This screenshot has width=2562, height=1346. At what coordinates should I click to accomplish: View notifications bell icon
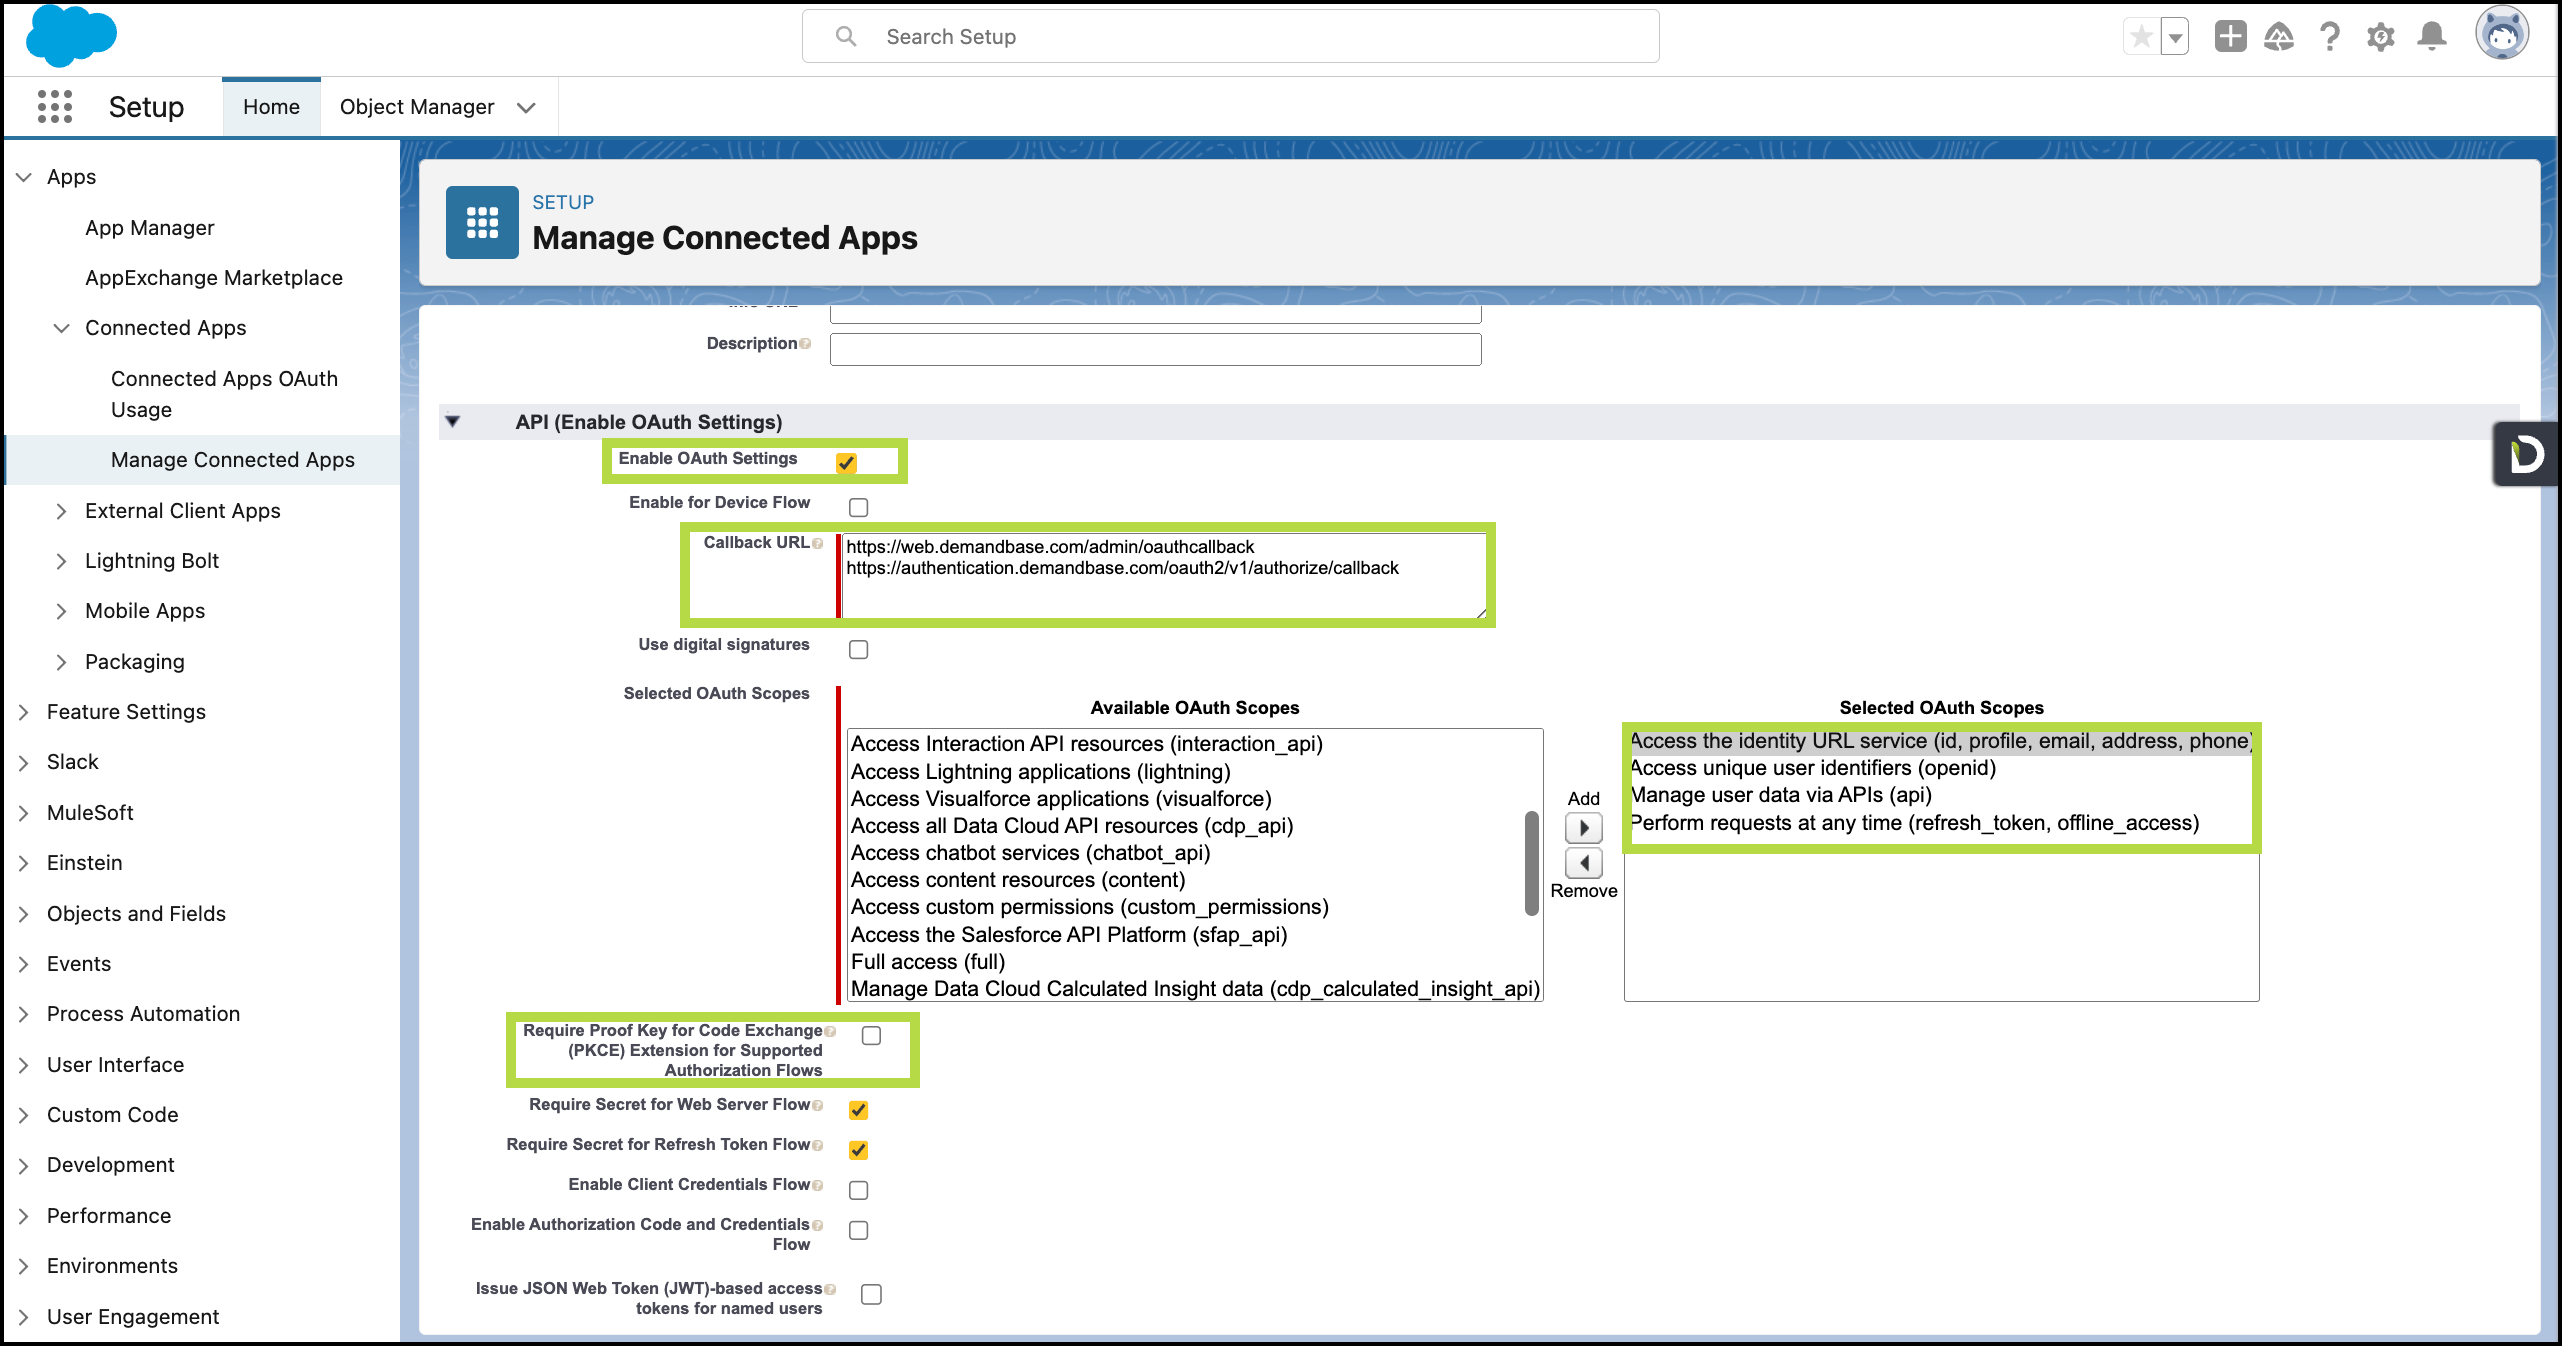pyautogui.click(x=2432, y=37)
